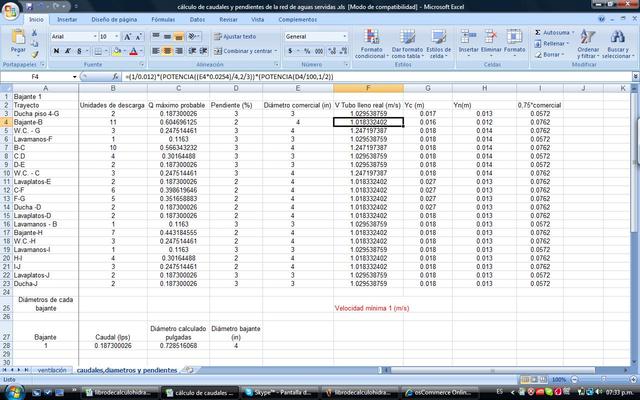Click the currency $ format icon

point(290,51)
